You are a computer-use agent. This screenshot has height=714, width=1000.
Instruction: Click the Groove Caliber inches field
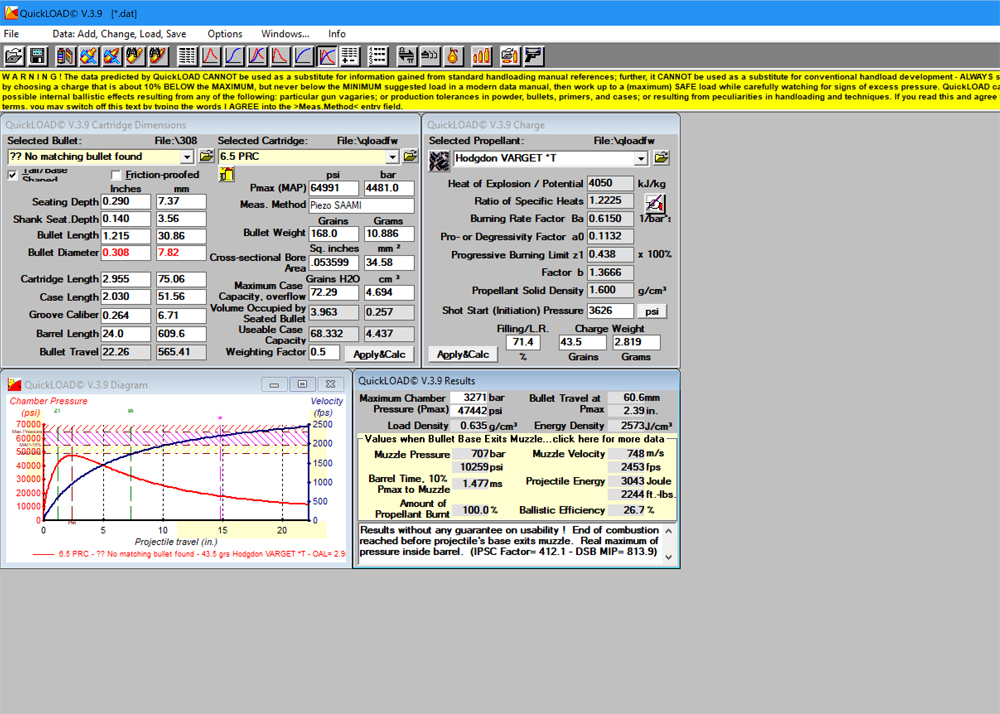tap(126, 316)
